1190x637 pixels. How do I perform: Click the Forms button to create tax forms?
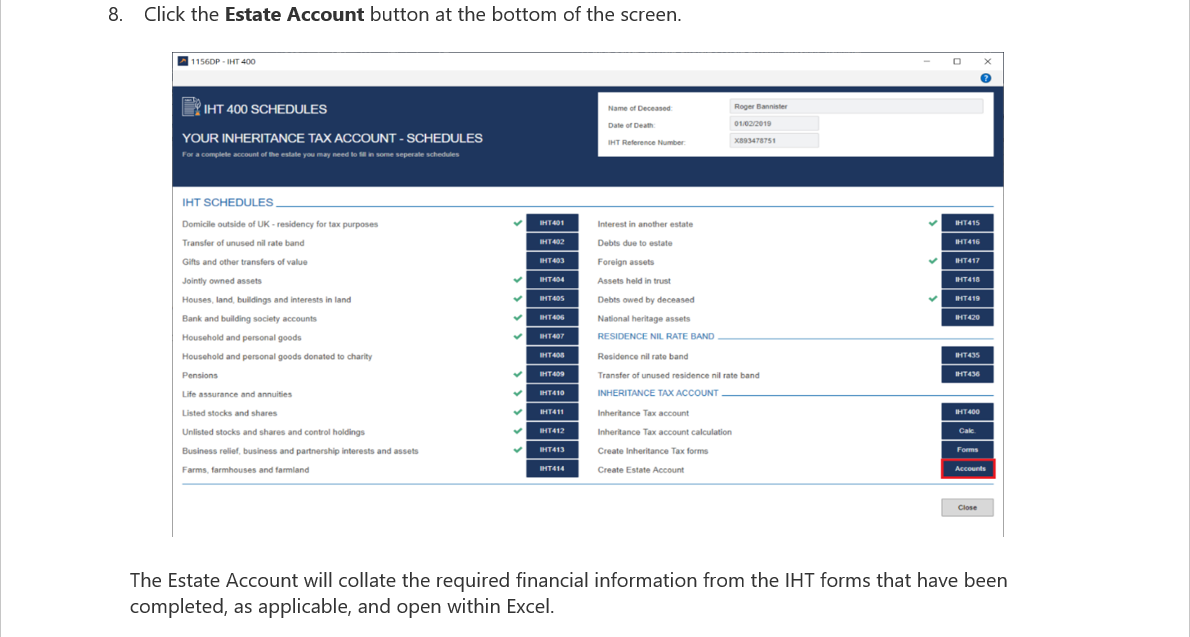click(967, 449)
